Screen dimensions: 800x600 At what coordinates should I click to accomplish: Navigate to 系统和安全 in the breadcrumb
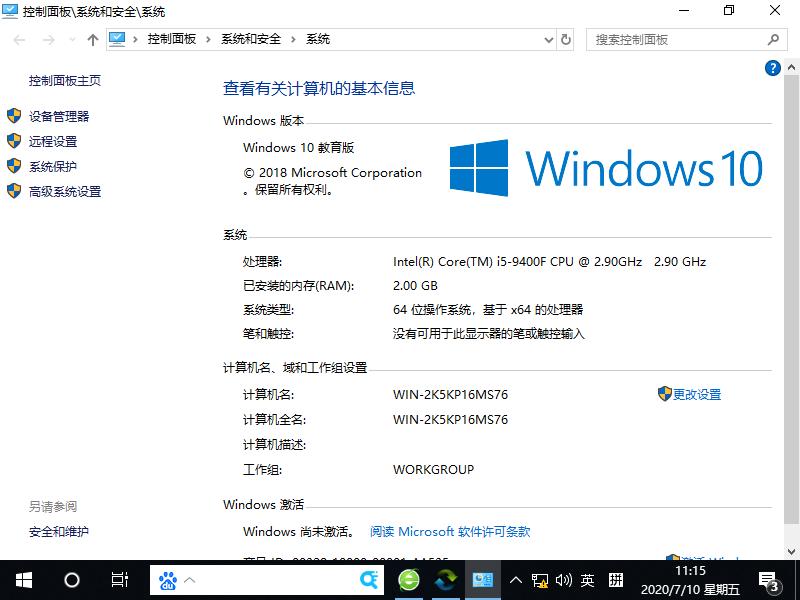click(x=248, y=39)
